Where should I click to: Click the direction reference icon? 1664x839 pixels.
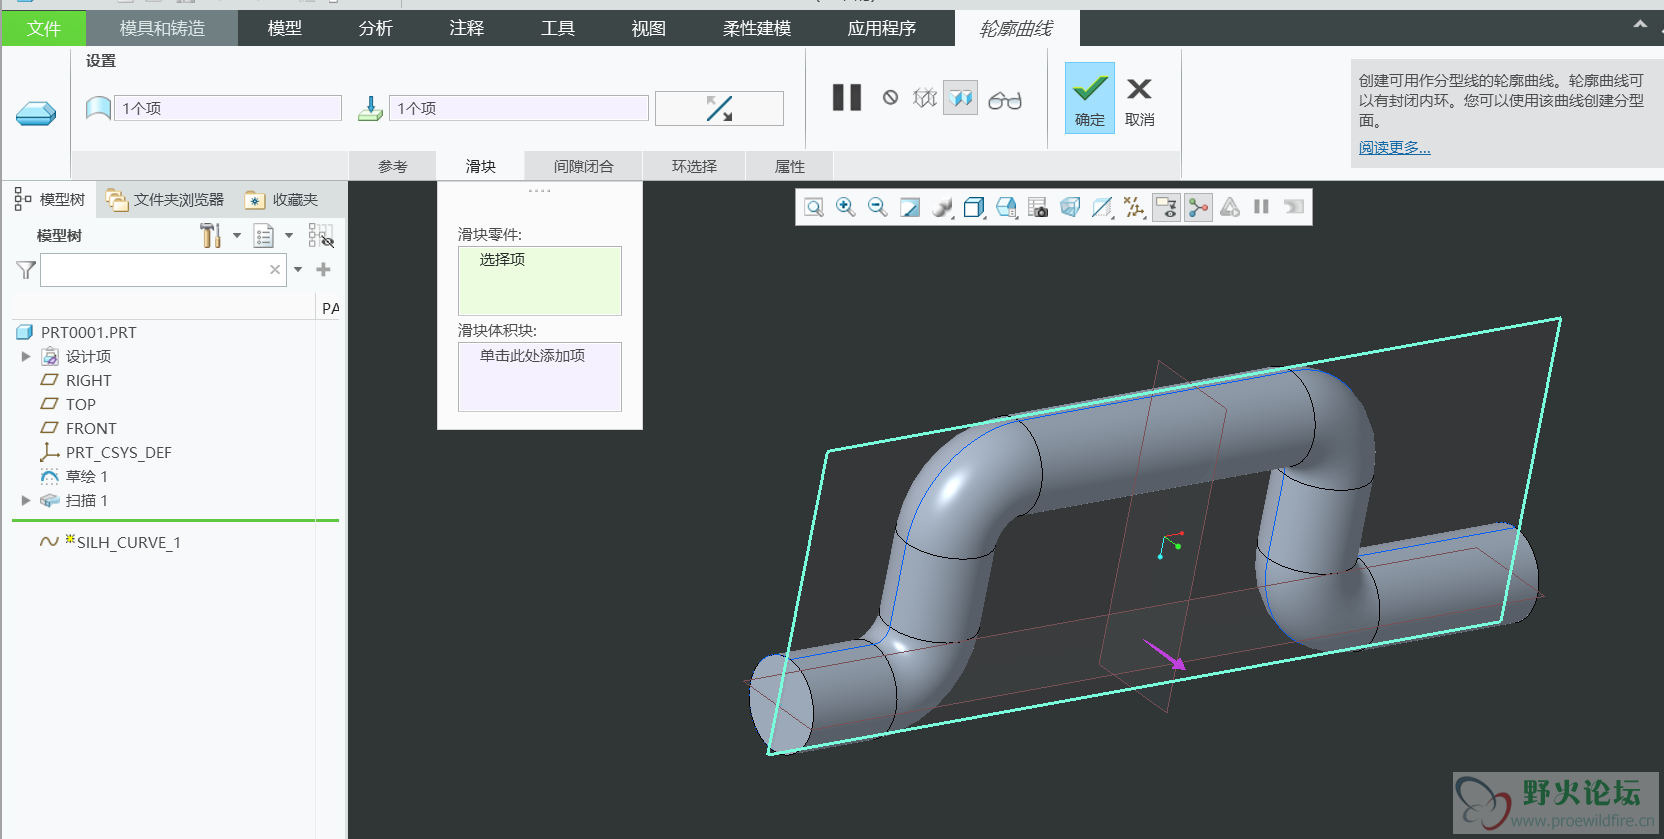pos(371,108)
